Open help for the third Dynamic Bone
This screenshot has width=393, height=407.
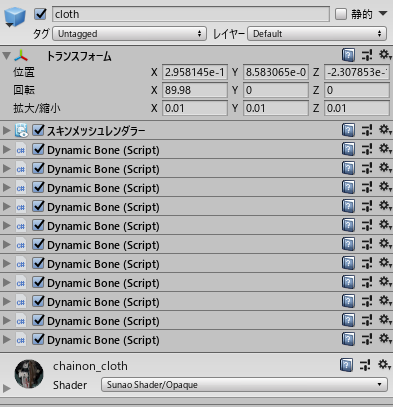click(348, 187)
